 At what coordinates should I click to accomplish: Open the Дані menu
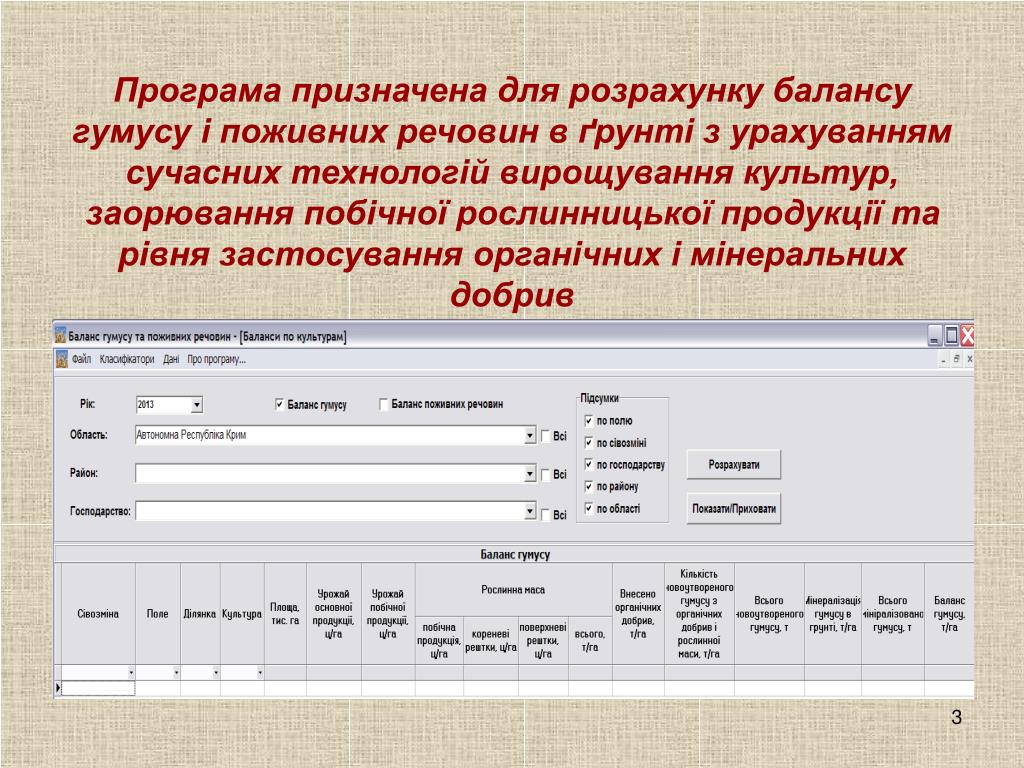pos(171,359)
